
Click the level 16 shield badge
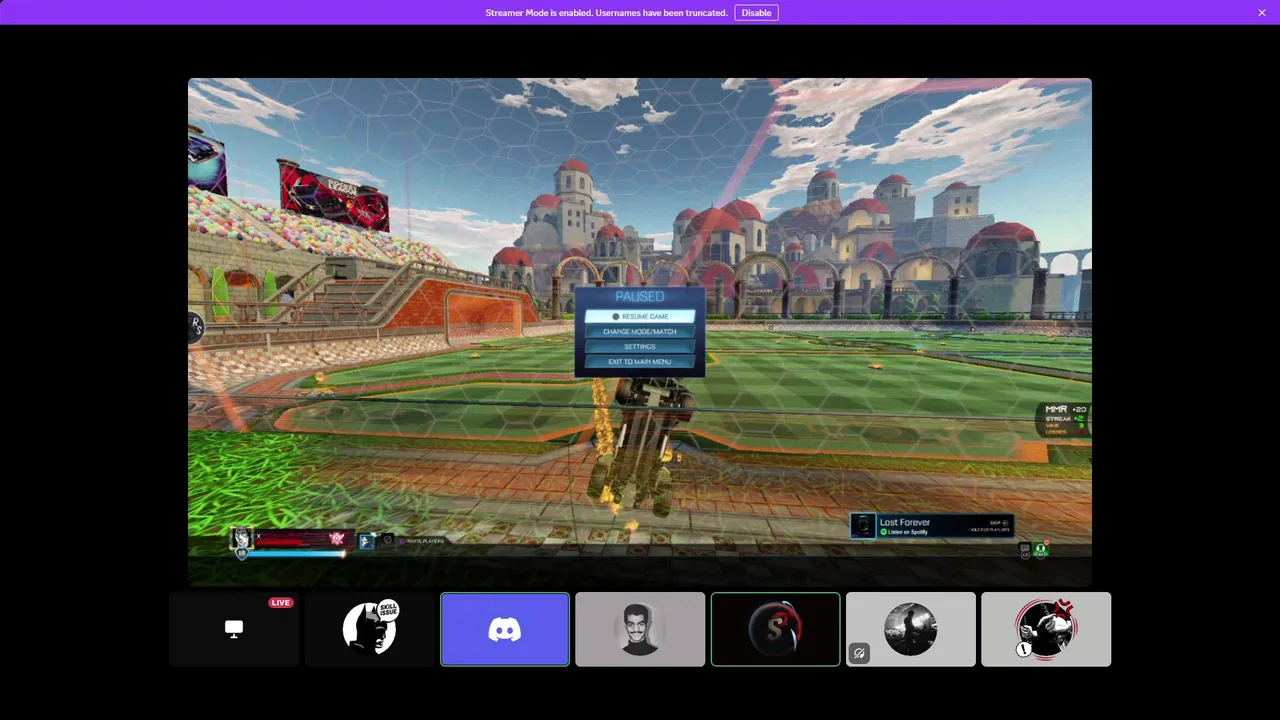[x=241, y=553]
